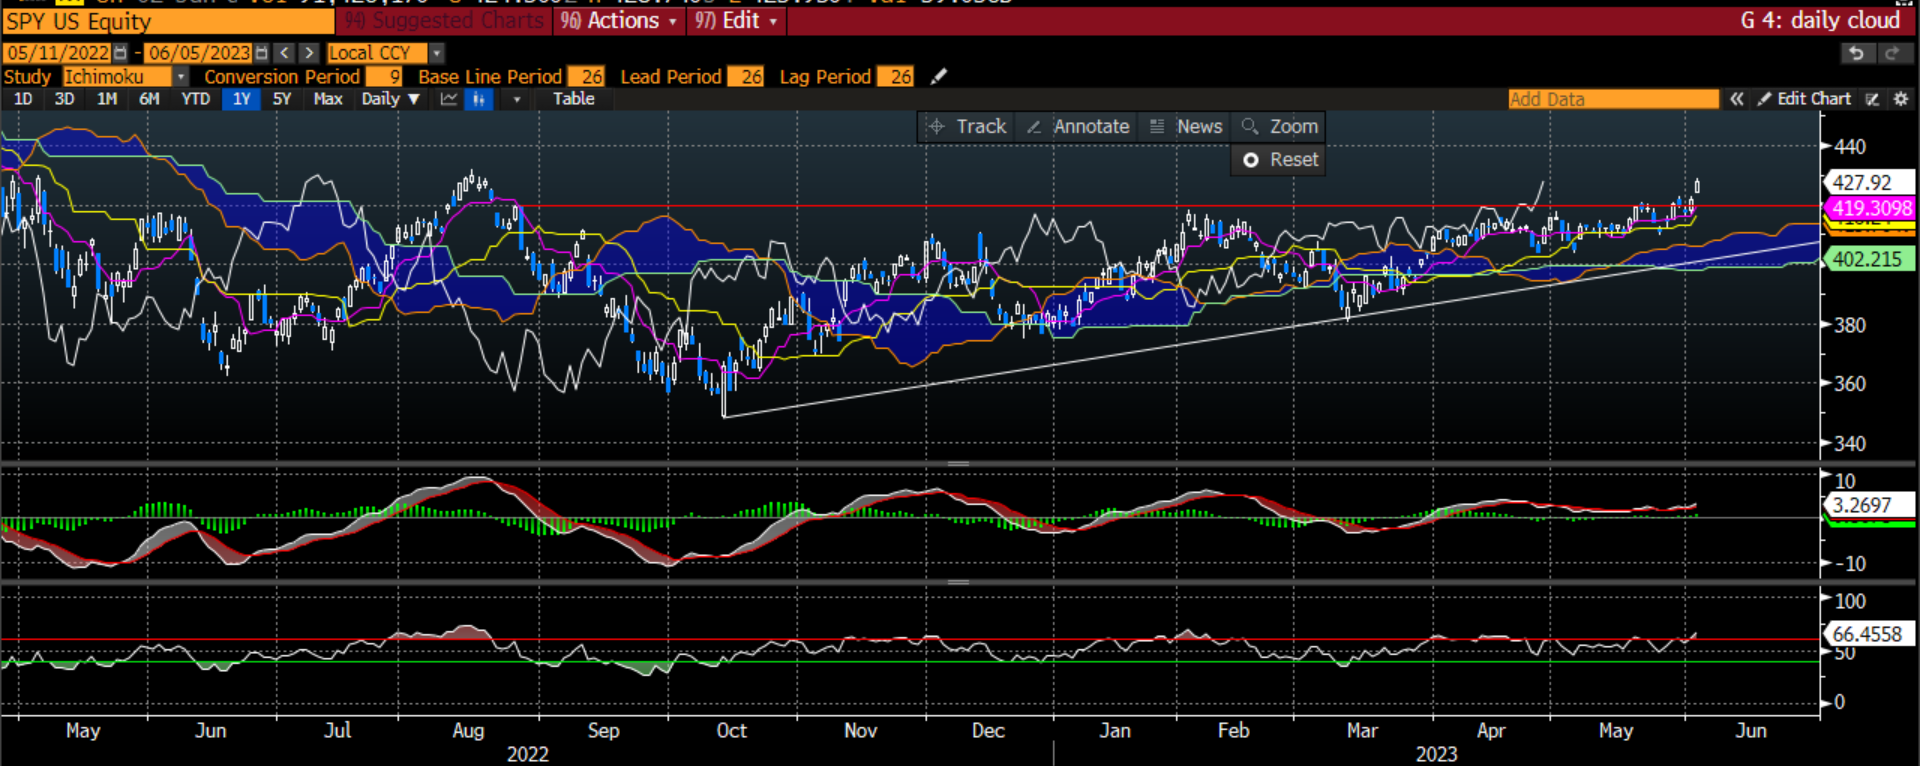The image size is (1920, 766).
Task: Expand the chart type options arrow
Action: pyautogui.click(x=516, y=99)
